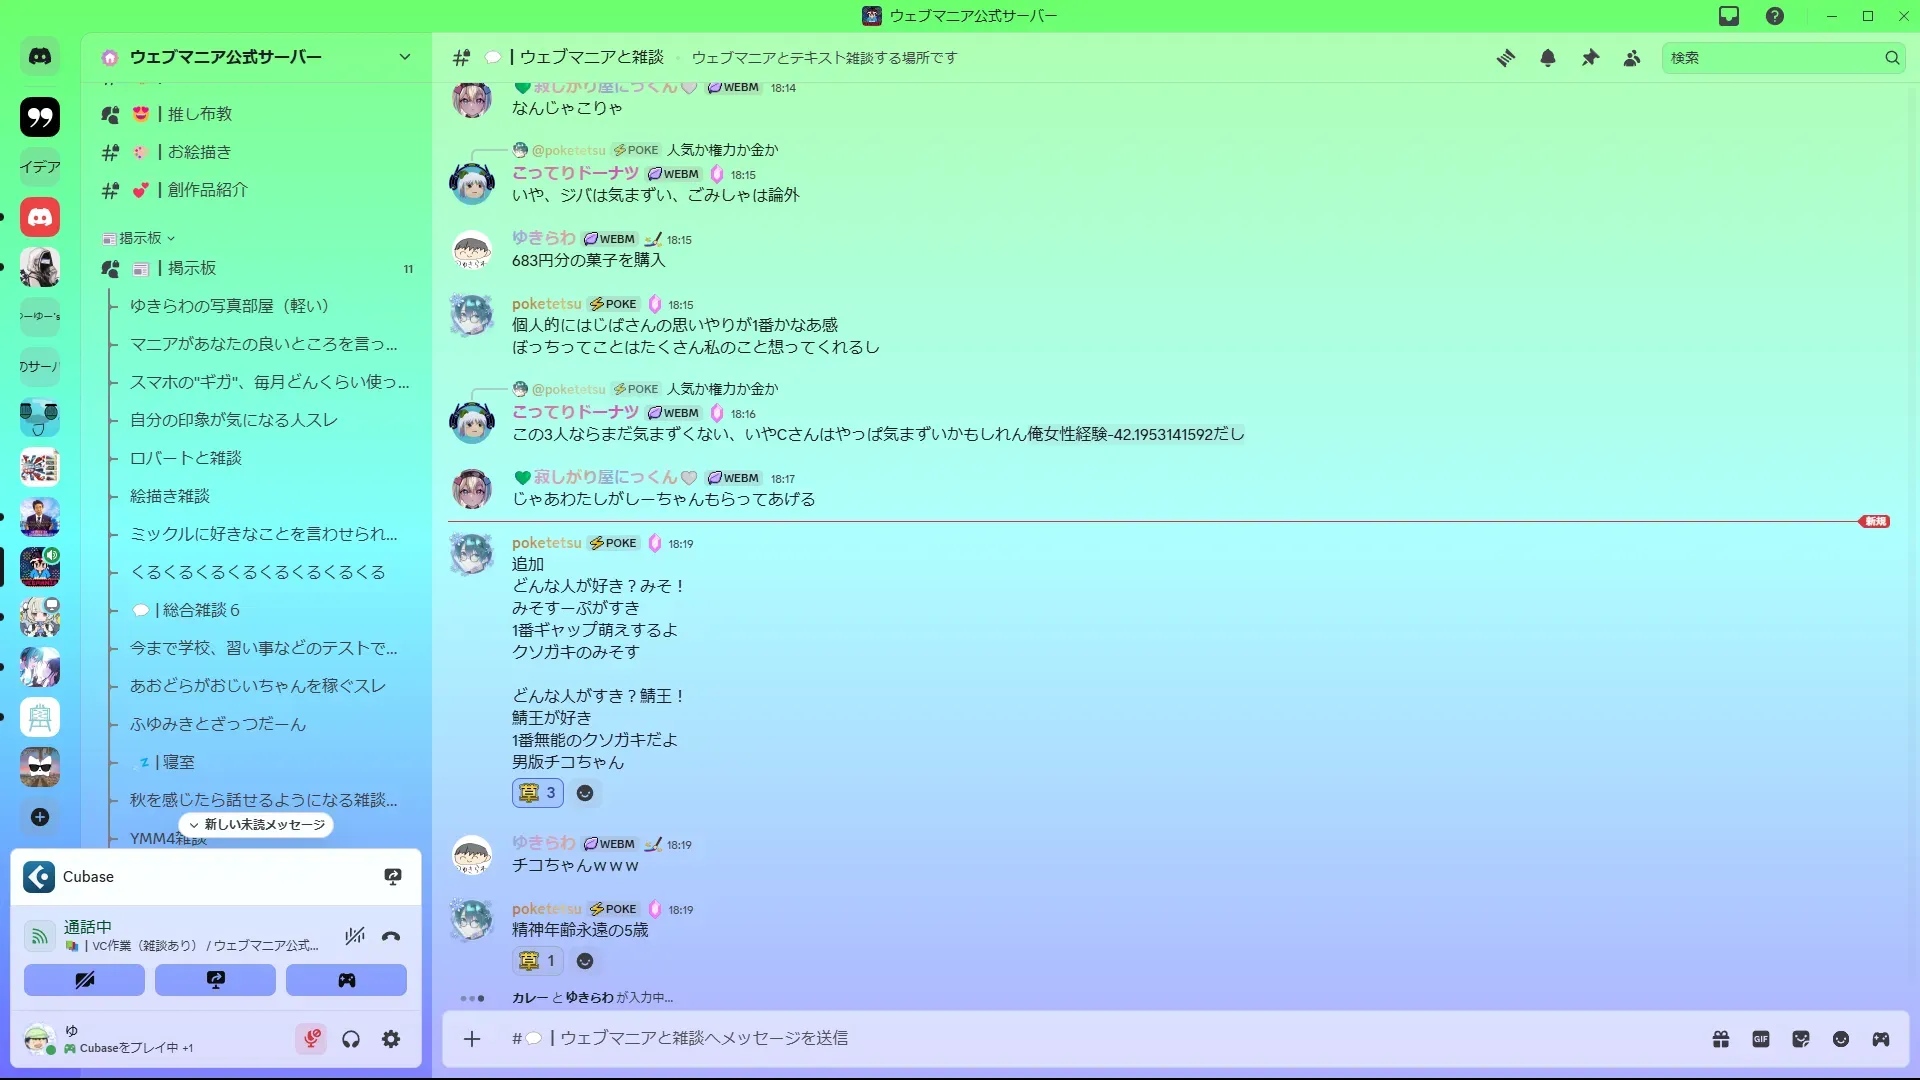Toggle headphone deafen
1920x1080 pixels.
(351, 1039)
